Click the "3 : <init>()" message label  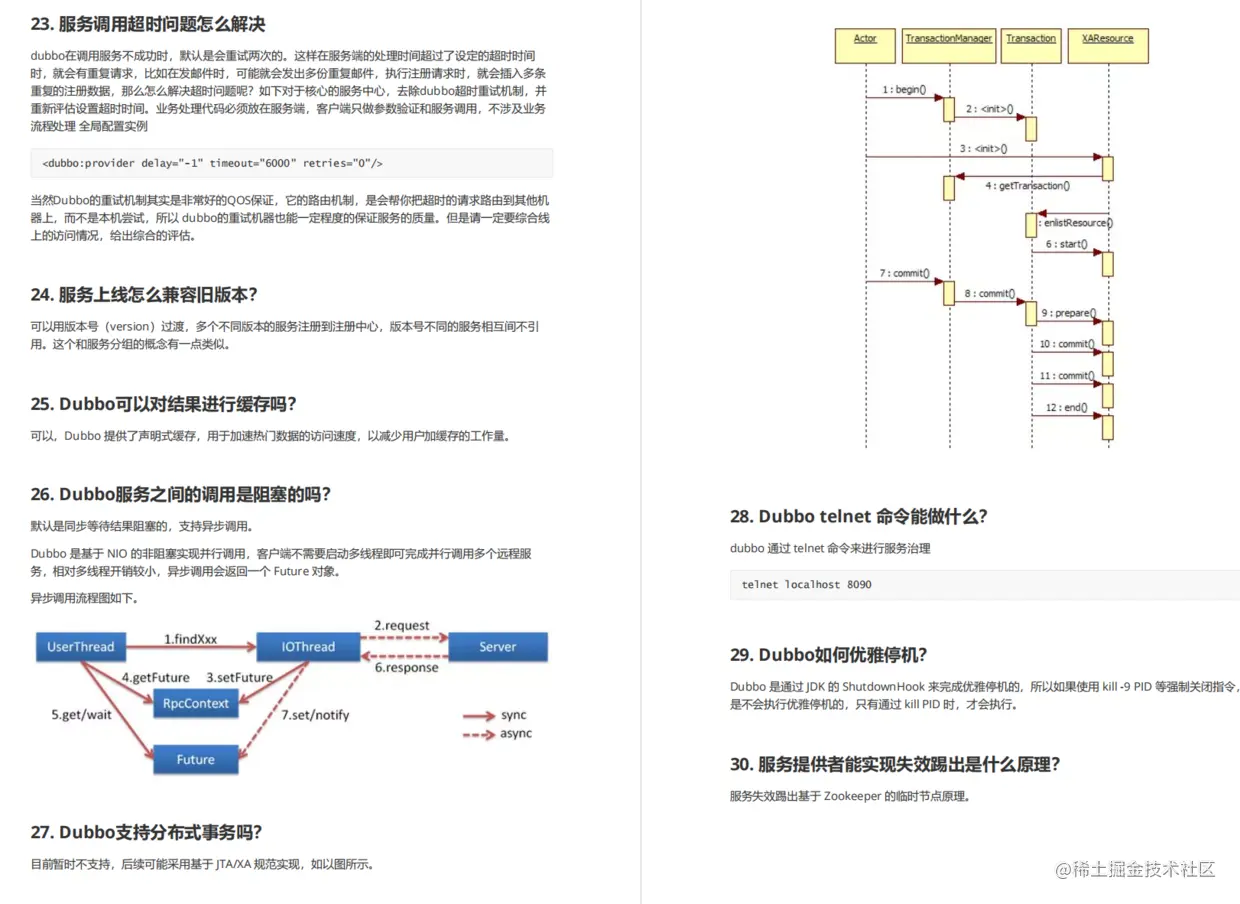pos(983,149)
